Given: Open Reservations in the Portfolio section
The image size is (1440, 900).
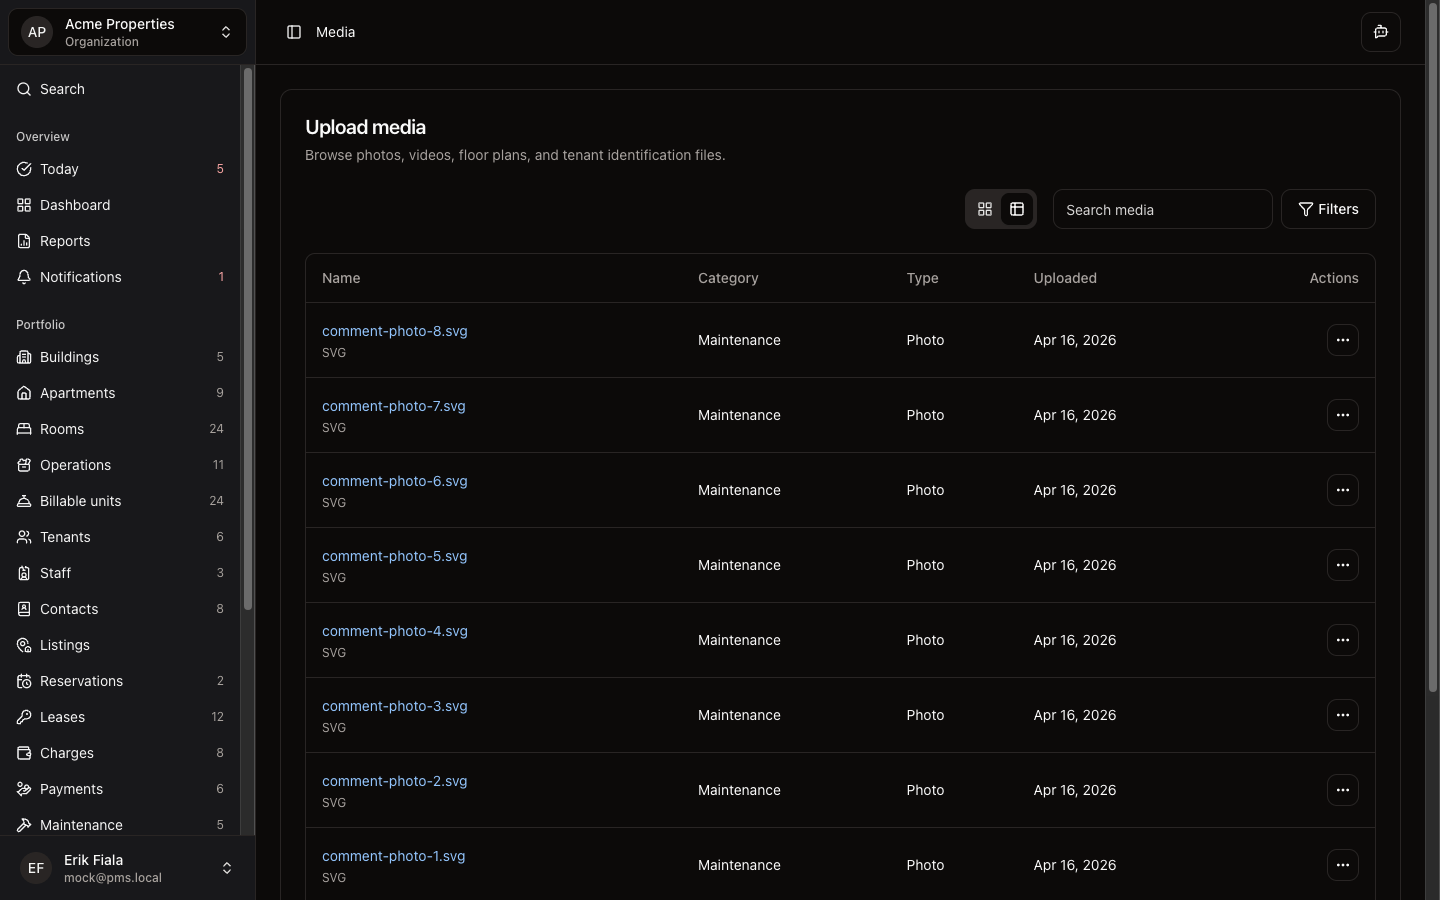Looking at the screenshot, I should click(x=81, y=681).
